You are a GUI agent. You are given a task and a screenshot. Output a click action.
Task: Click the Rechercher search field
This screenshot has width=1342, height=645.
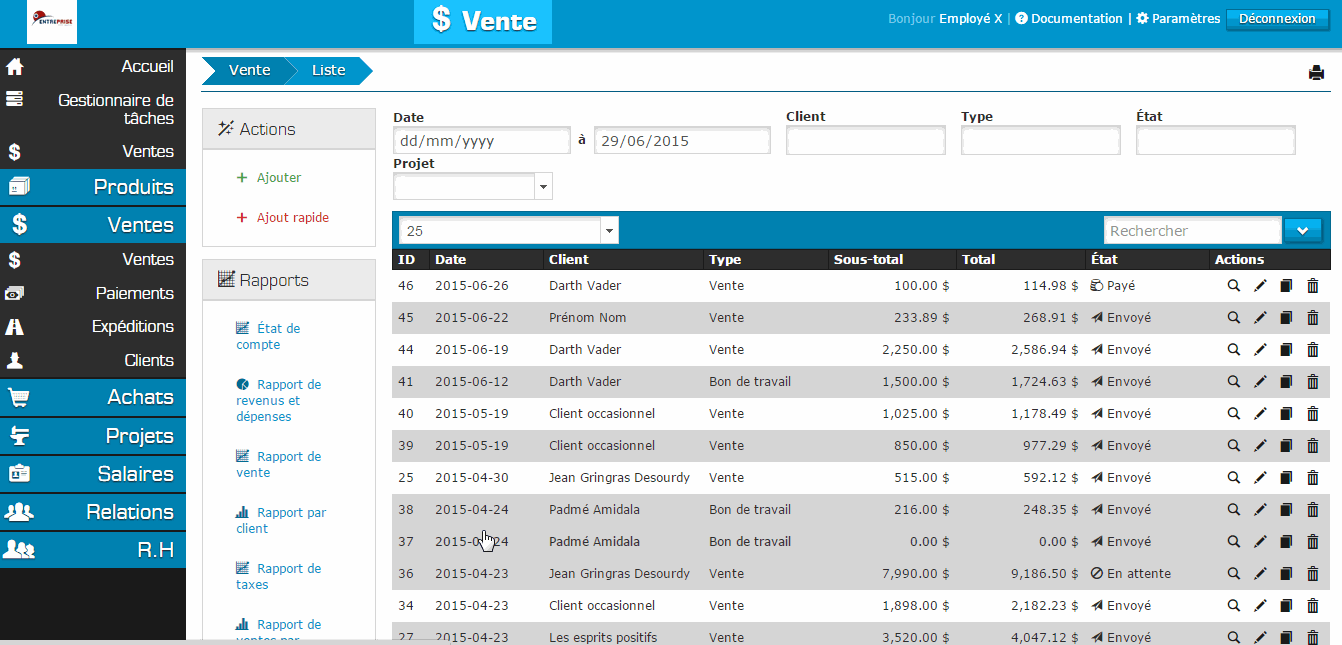point(1192,231)
